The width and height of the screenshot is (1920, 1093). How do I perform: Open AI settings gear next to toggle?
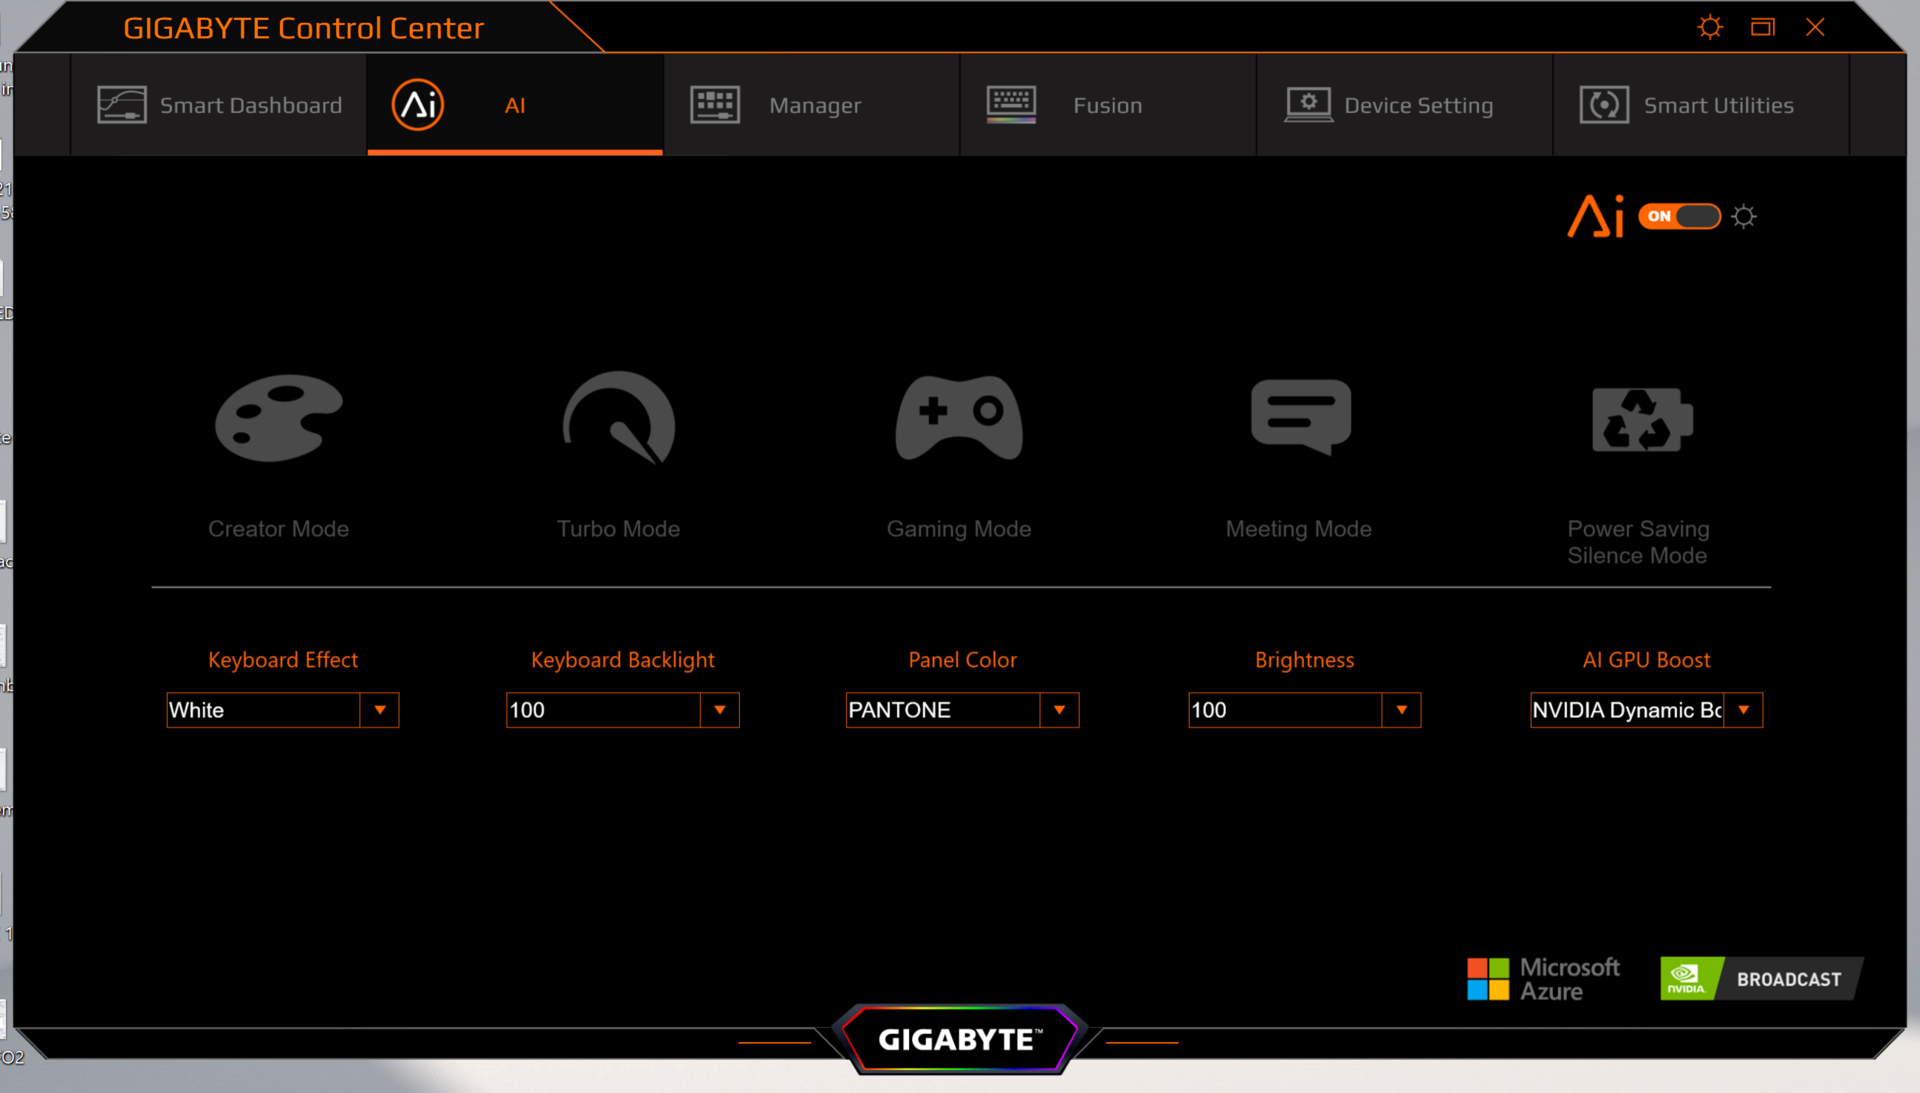tap(1744, 217)
